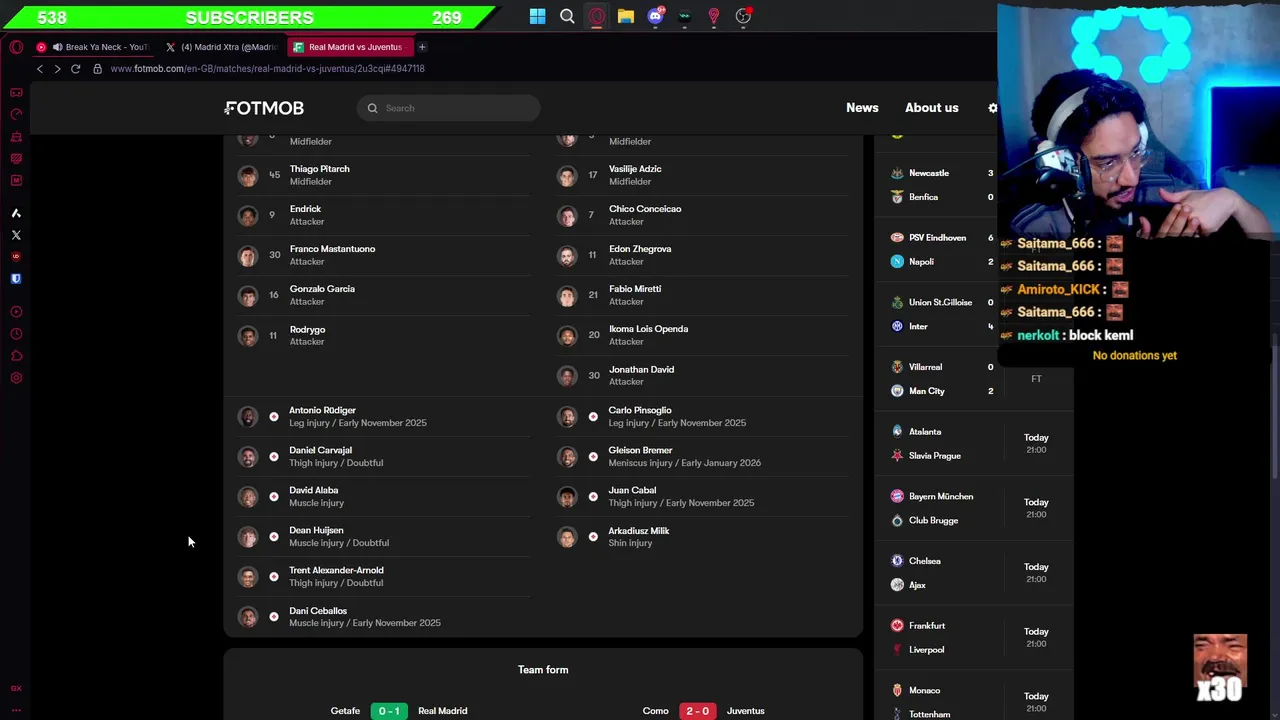Open Club Brugge team link
This screenshot has width=1280, height=720.
933,521
